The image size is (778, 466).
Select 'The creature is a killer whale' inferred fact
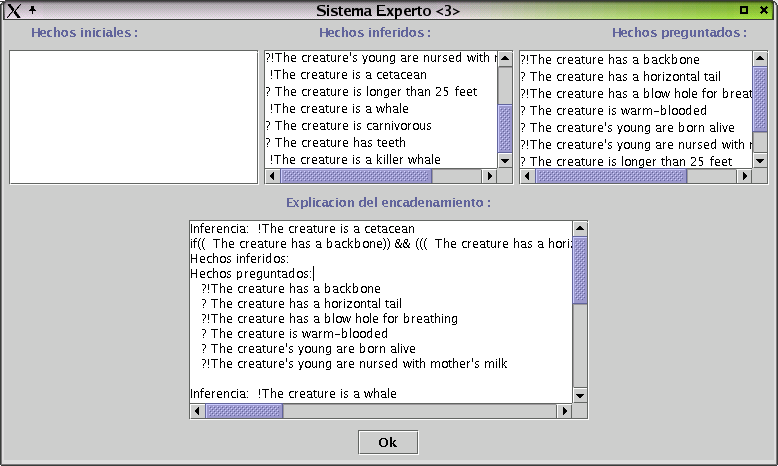[x=355, y=160]
